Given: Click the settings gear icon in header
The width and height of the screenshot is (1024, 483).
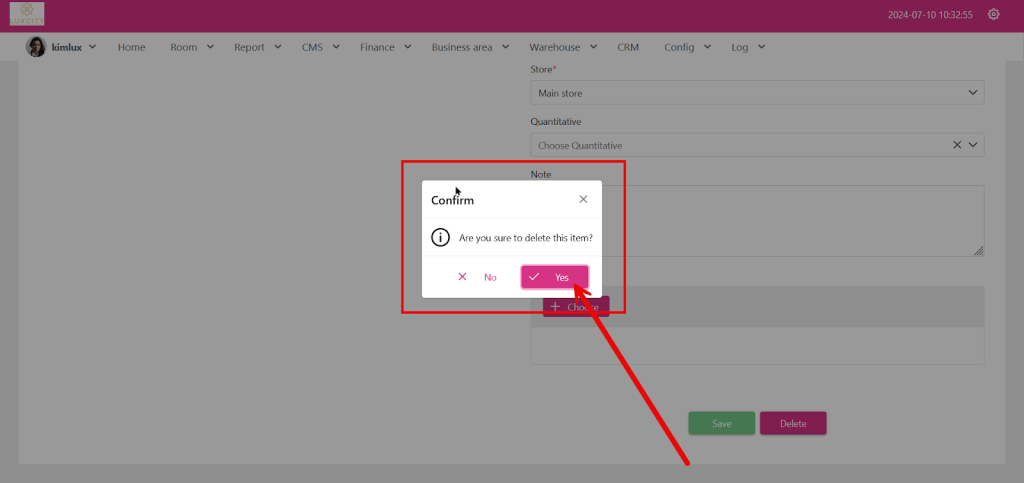Looking at the screenshot, I should [993, 15].
